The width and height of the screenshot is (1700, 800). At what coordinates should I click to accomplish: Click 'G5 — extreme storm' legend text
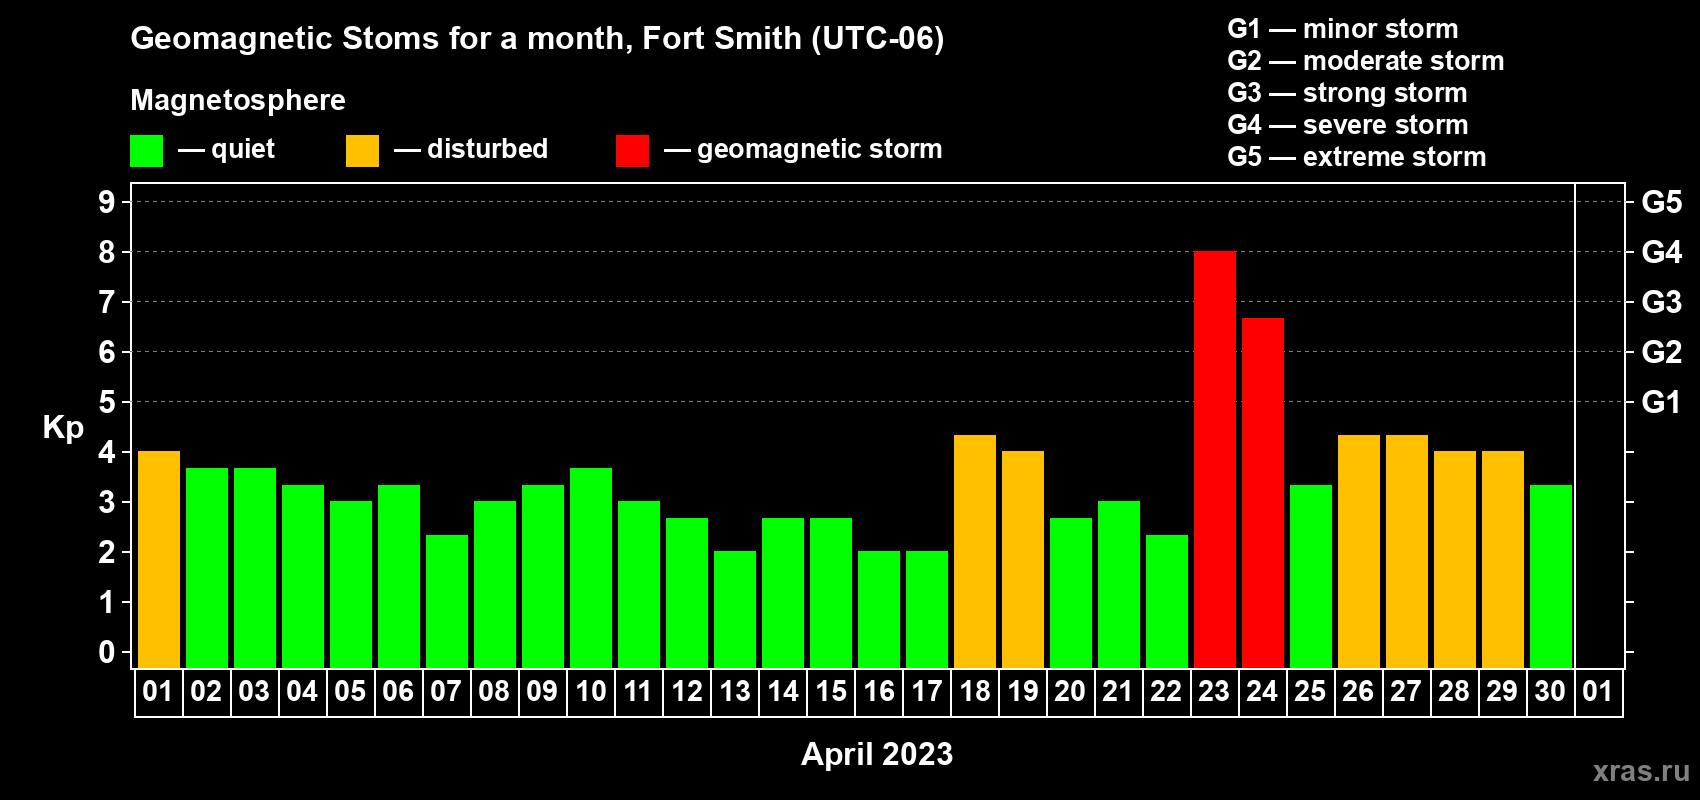[1357, 157]
